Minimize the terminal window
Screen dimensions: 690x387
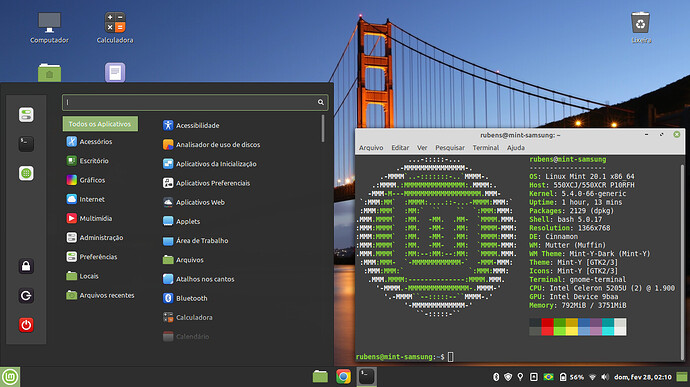pos(646,134)
